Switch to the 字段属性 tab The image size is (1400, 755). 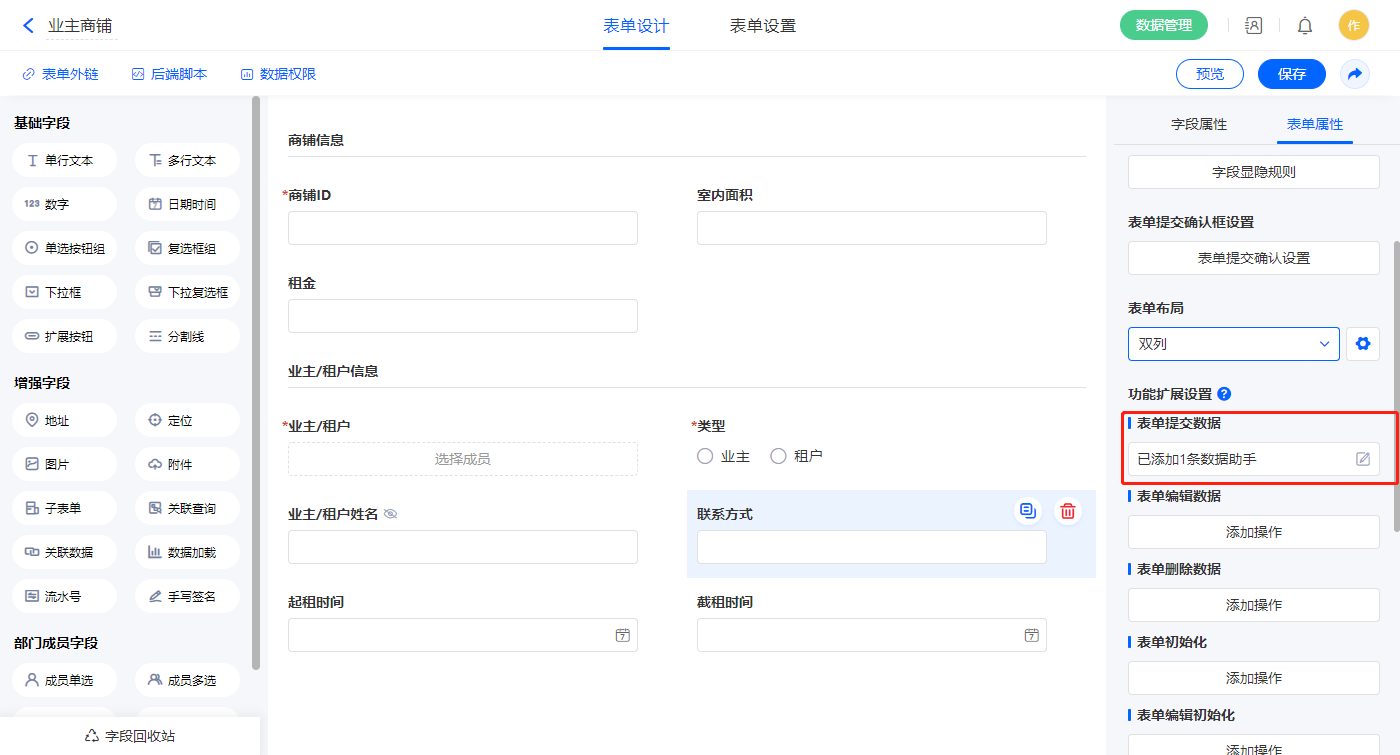1198,124
